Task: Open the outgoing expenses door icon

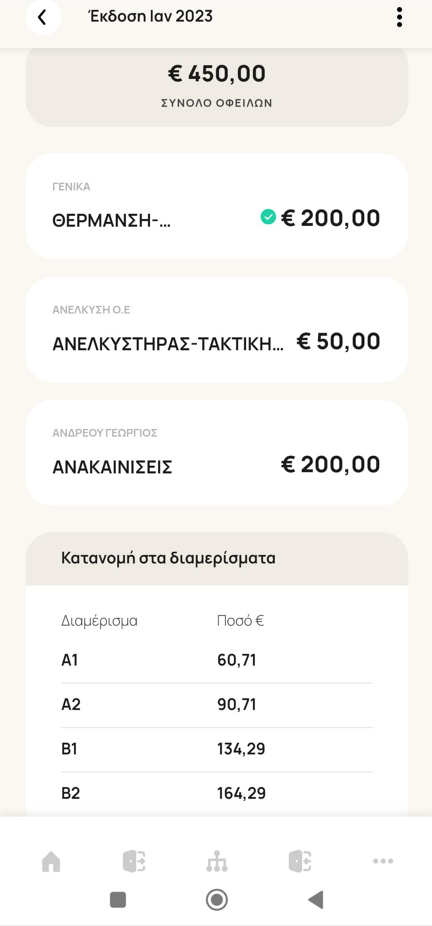Action: tap(134, 862)
